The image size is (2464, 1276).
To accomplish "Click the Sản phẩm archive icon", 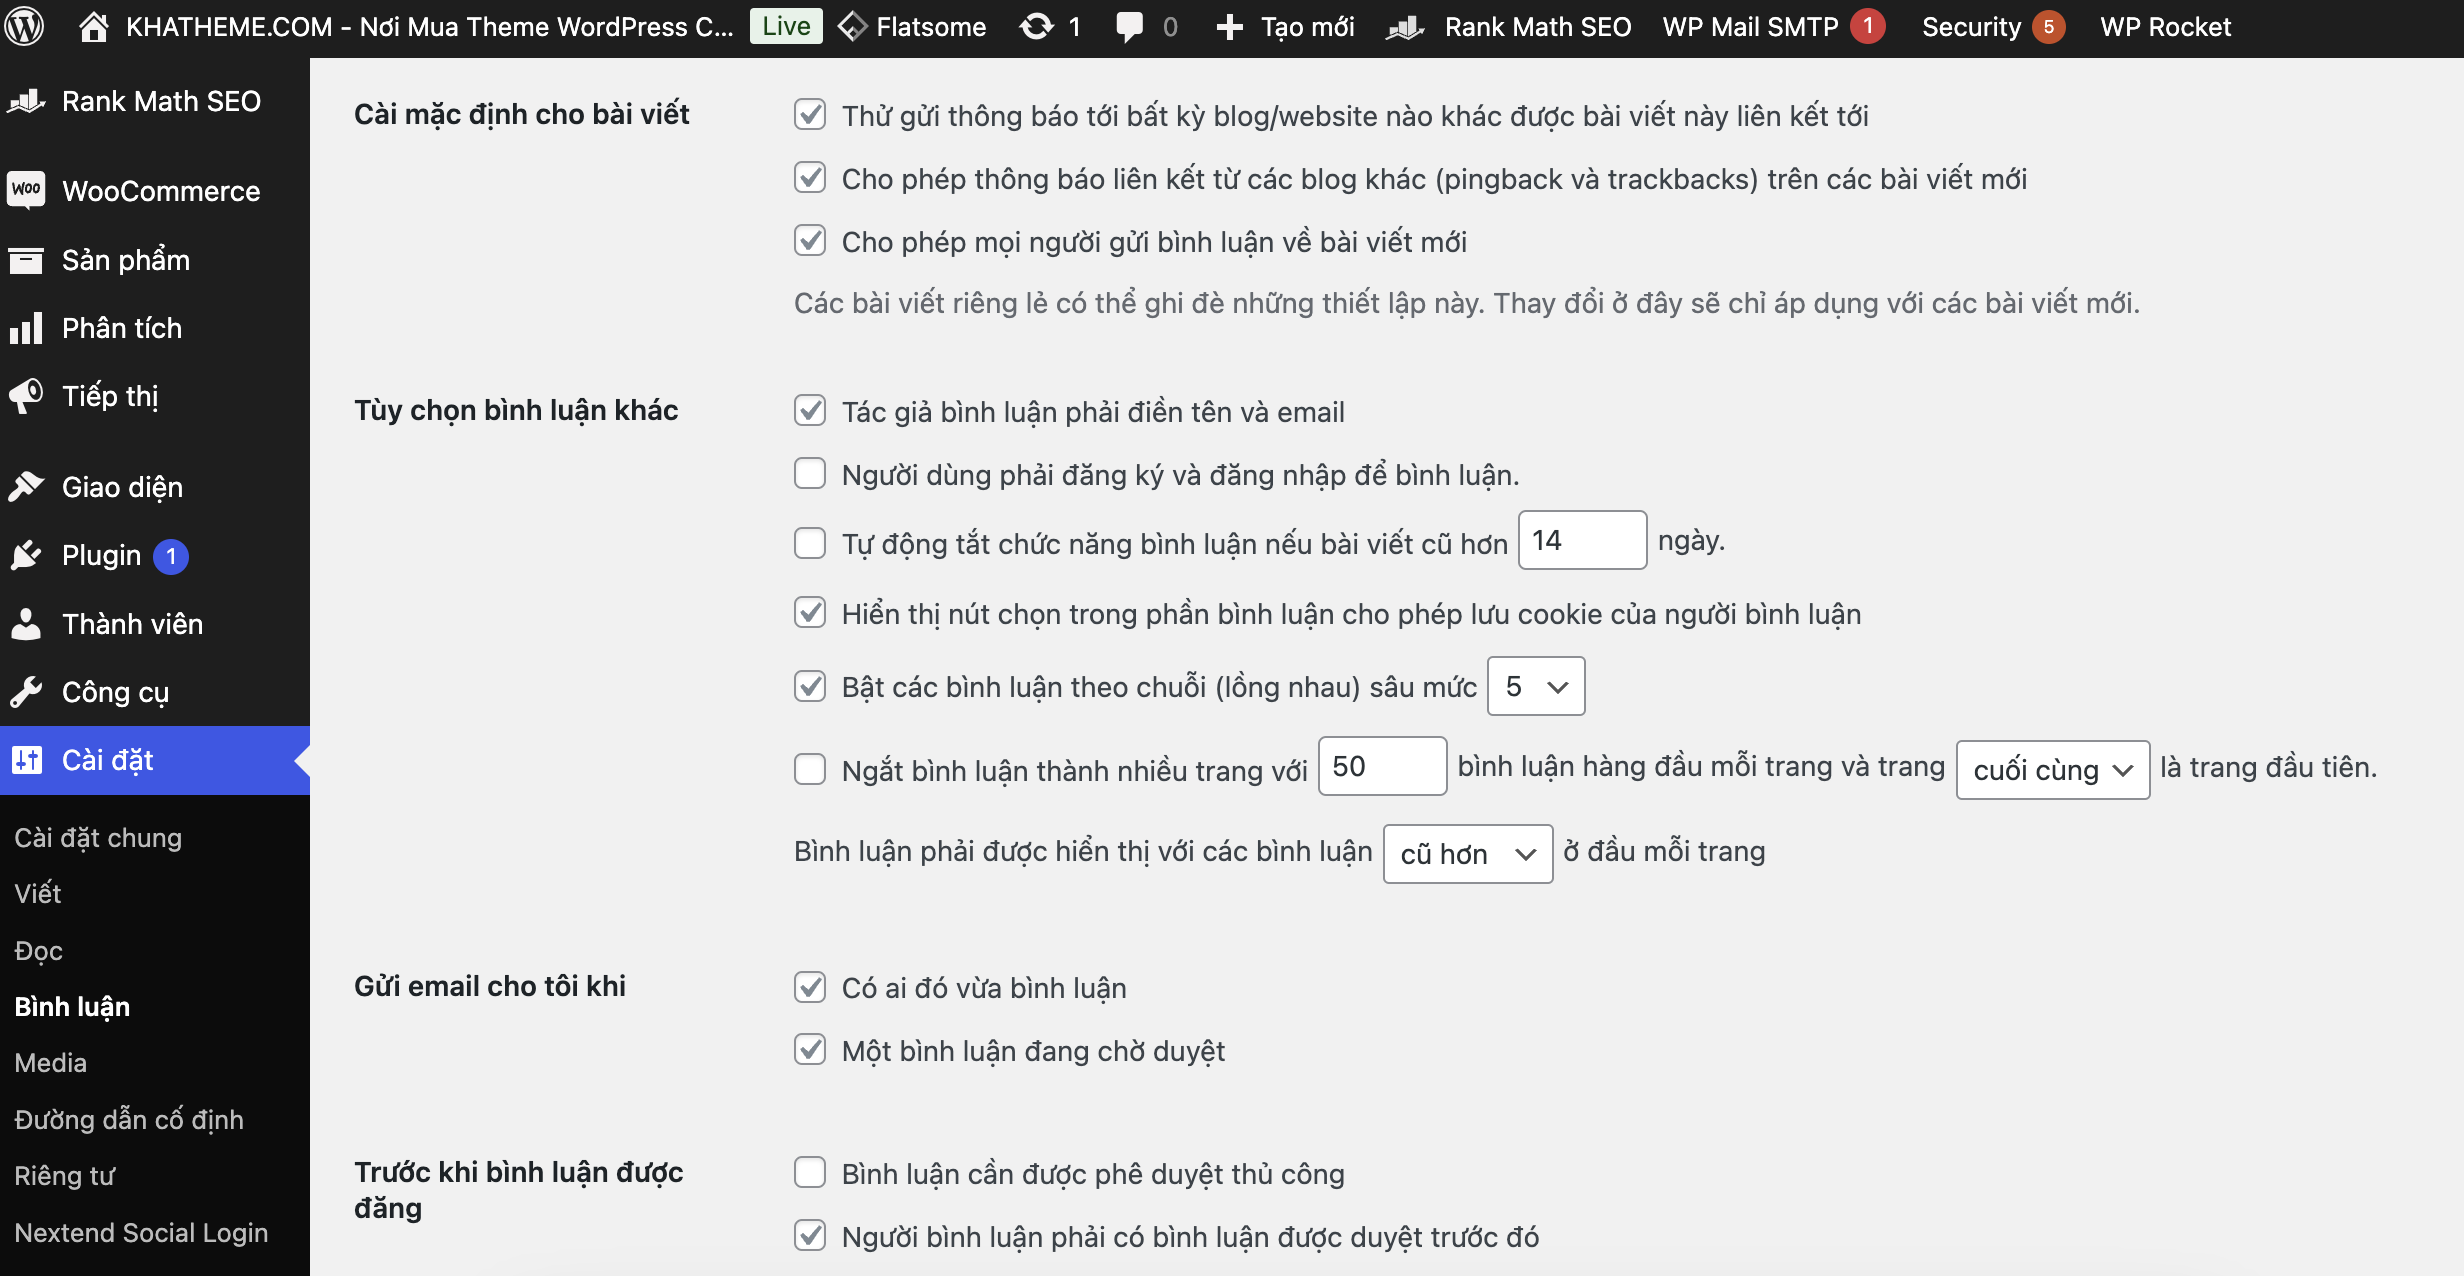I will (x=26, y=260).
